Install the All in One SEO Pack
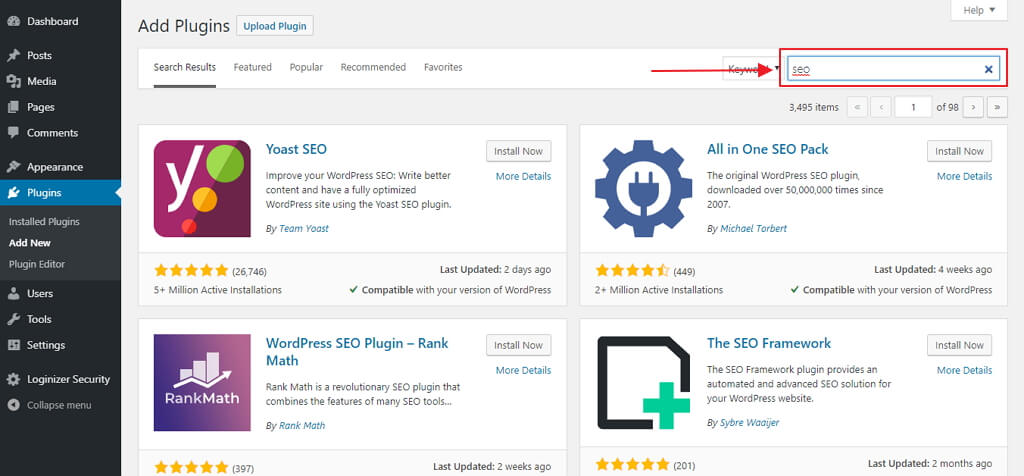 pyautogui.click(x=959, y=151)
